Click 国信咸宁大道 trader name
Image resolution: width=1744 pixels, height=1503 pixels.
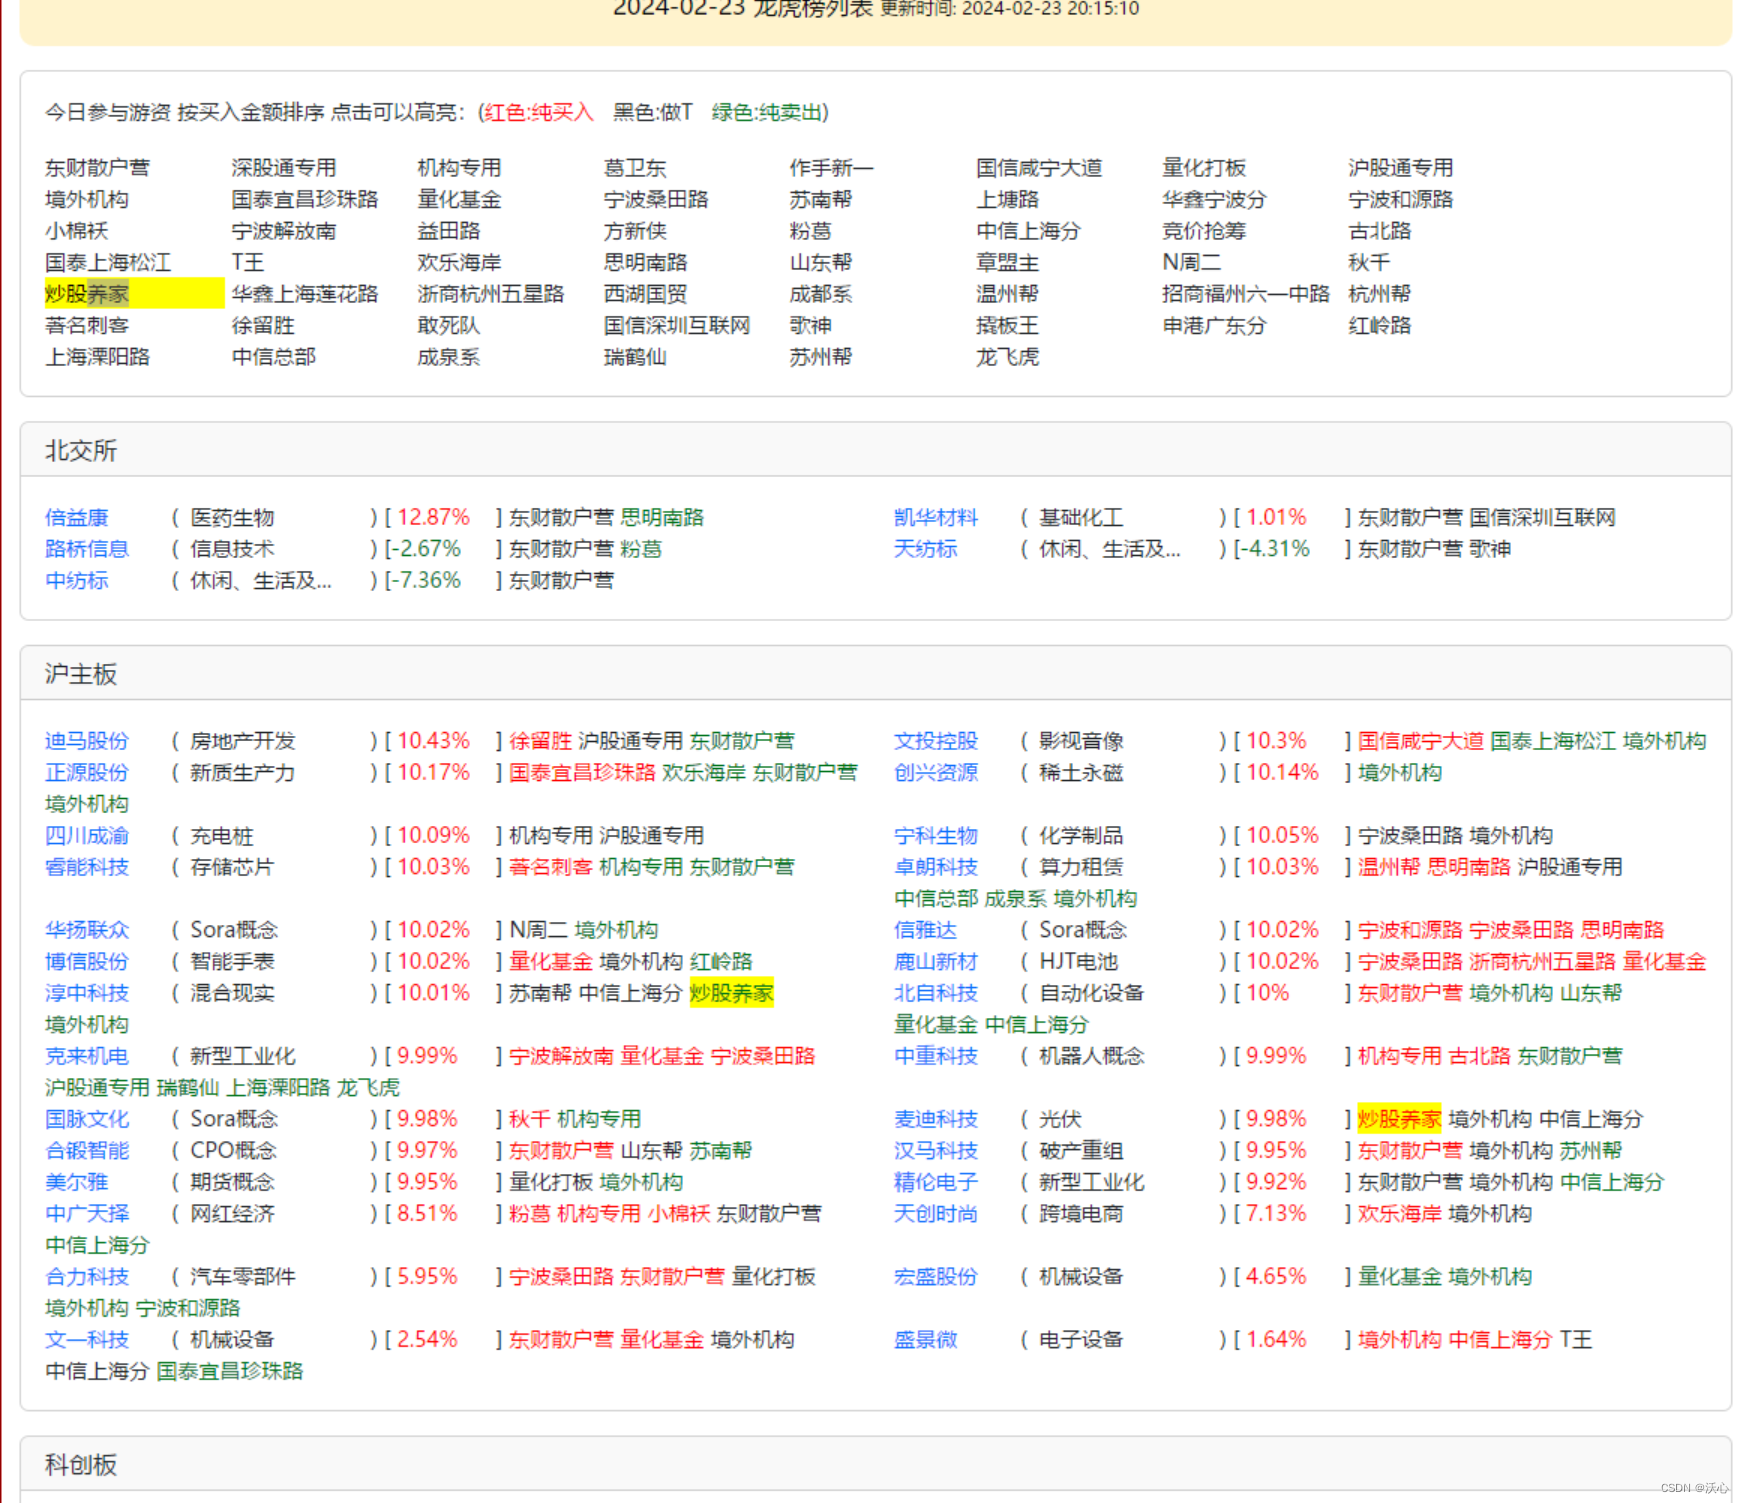point(1039,168)
